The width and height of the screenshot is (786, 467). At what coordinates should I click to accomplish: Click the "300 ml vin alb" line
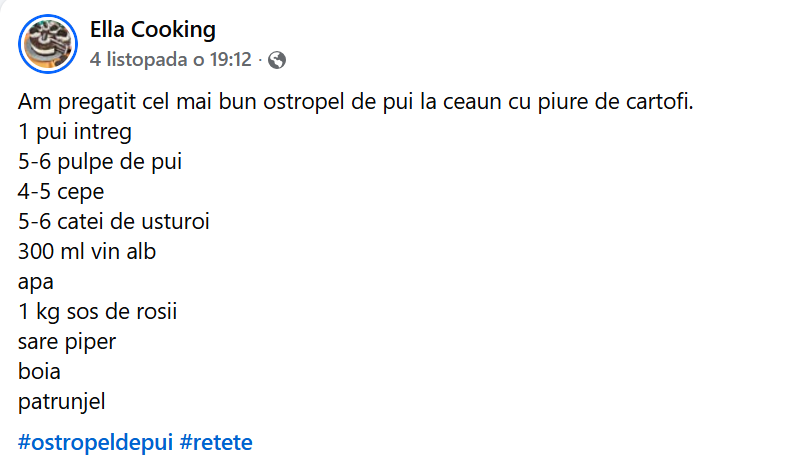[87, 252]
